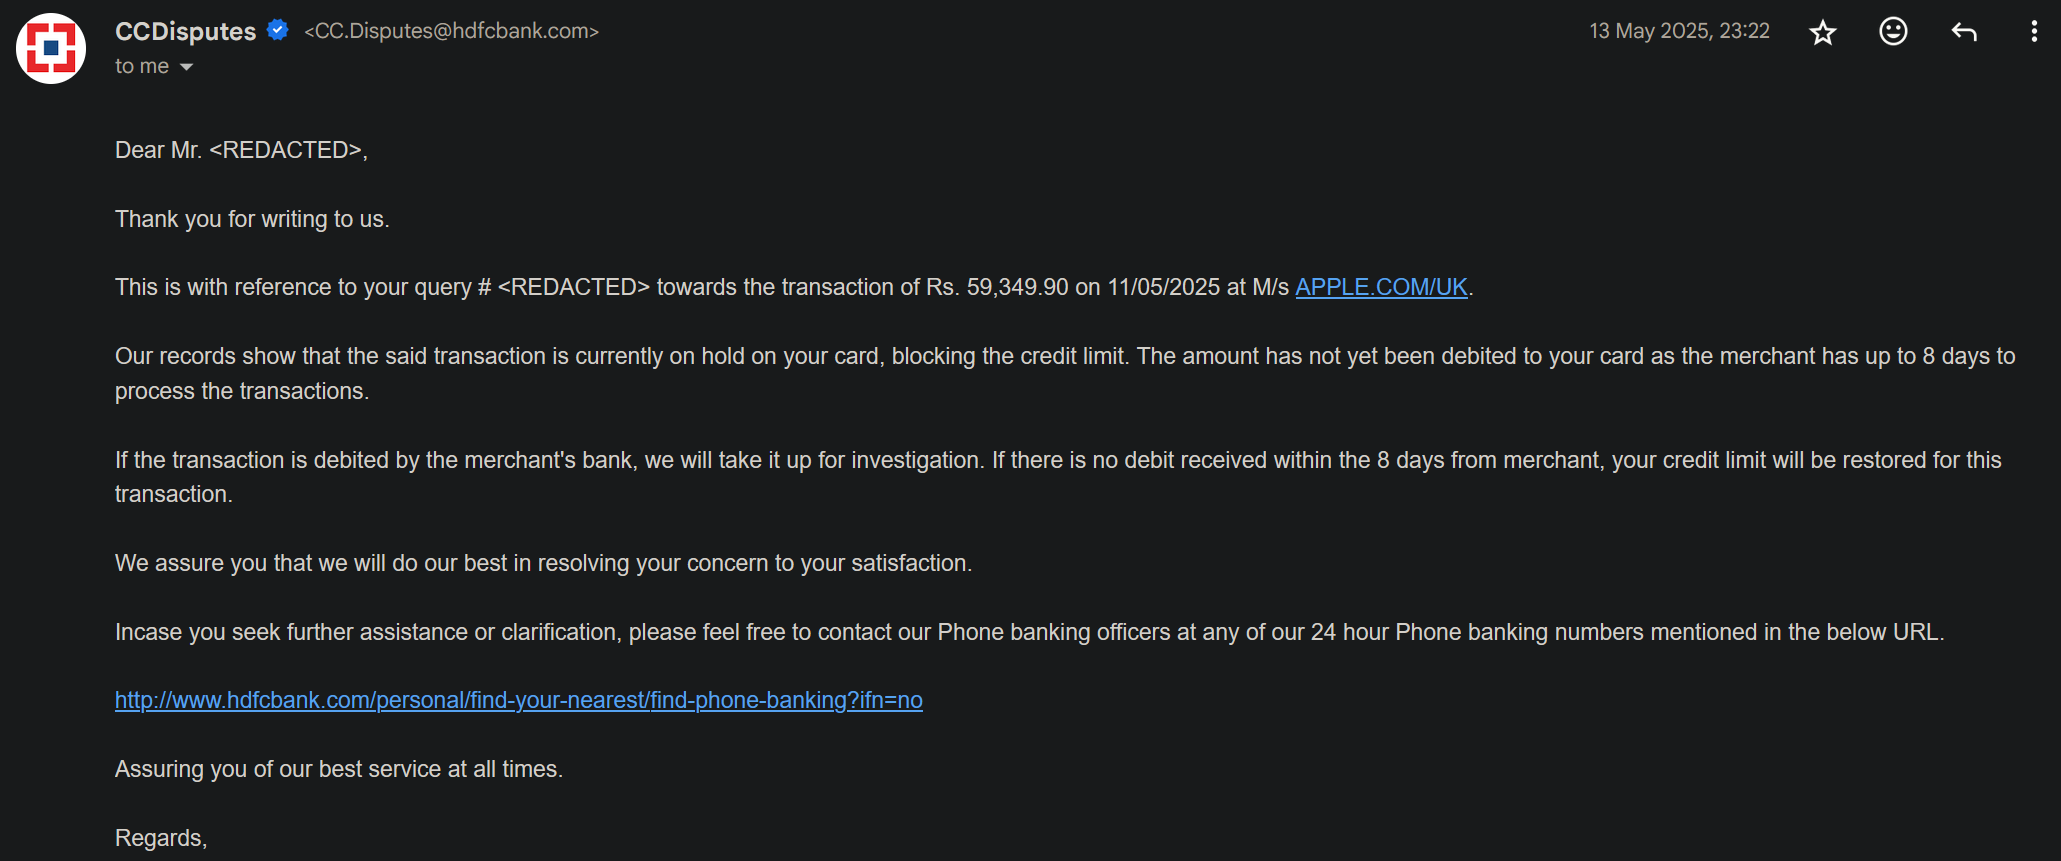The image size is (2061, 861).
Task: Open the three-dot more options menu
Action: click(x=2033, y=32)
